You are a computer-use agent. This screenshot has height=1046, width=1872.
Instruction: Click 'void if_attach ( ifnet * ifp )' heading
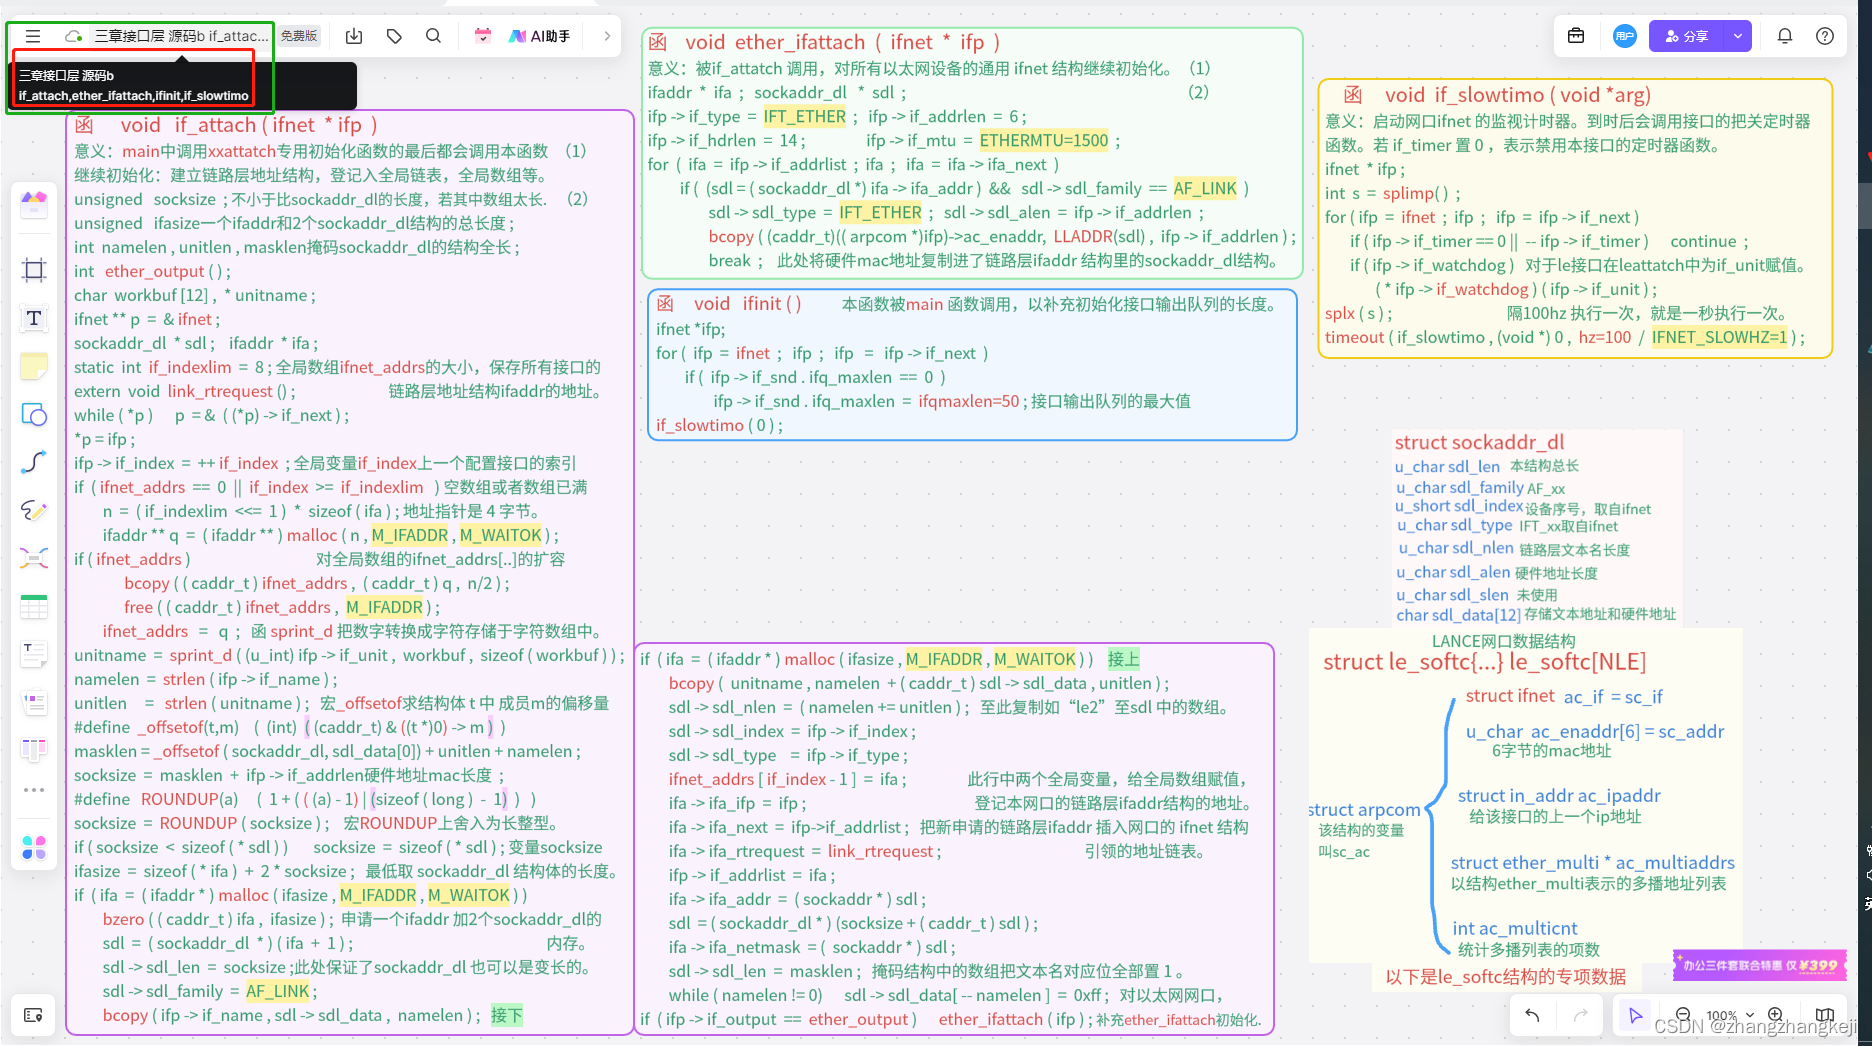click(x=249, y=125)
